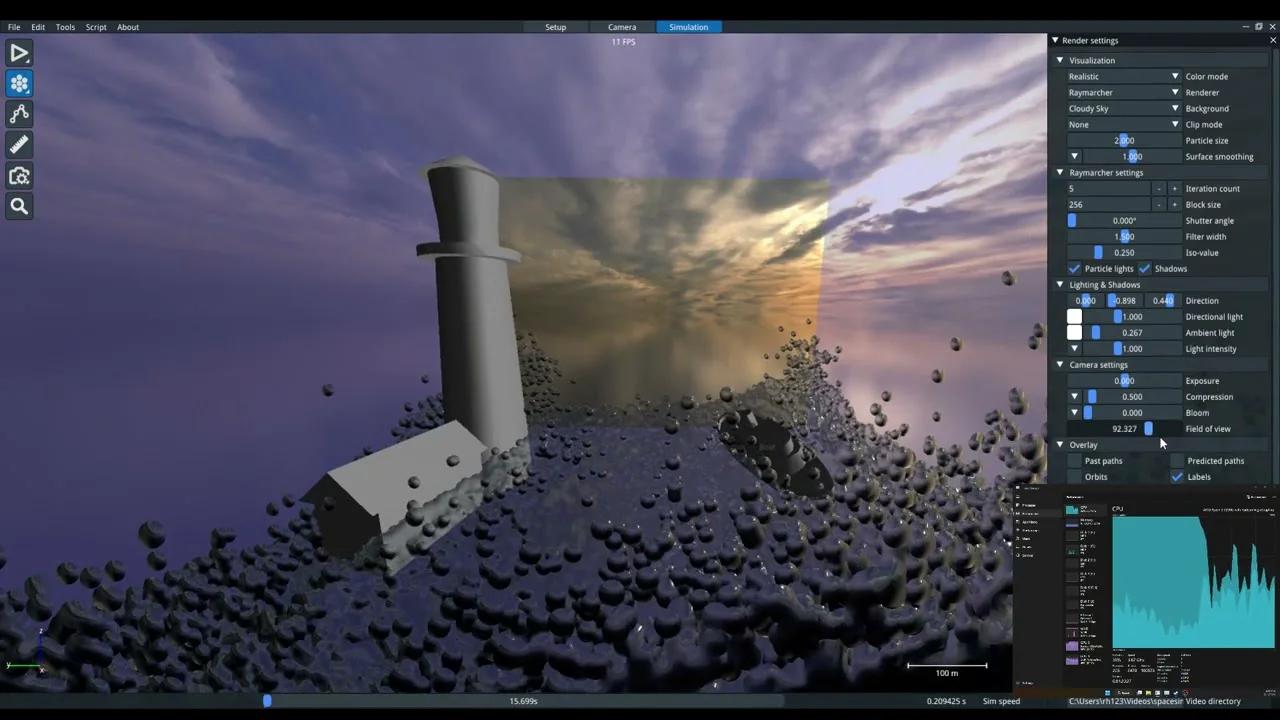Open the camera capture settings icon
The height and width of the screenshot is (720, 1280).
click(x=19, y=175)
